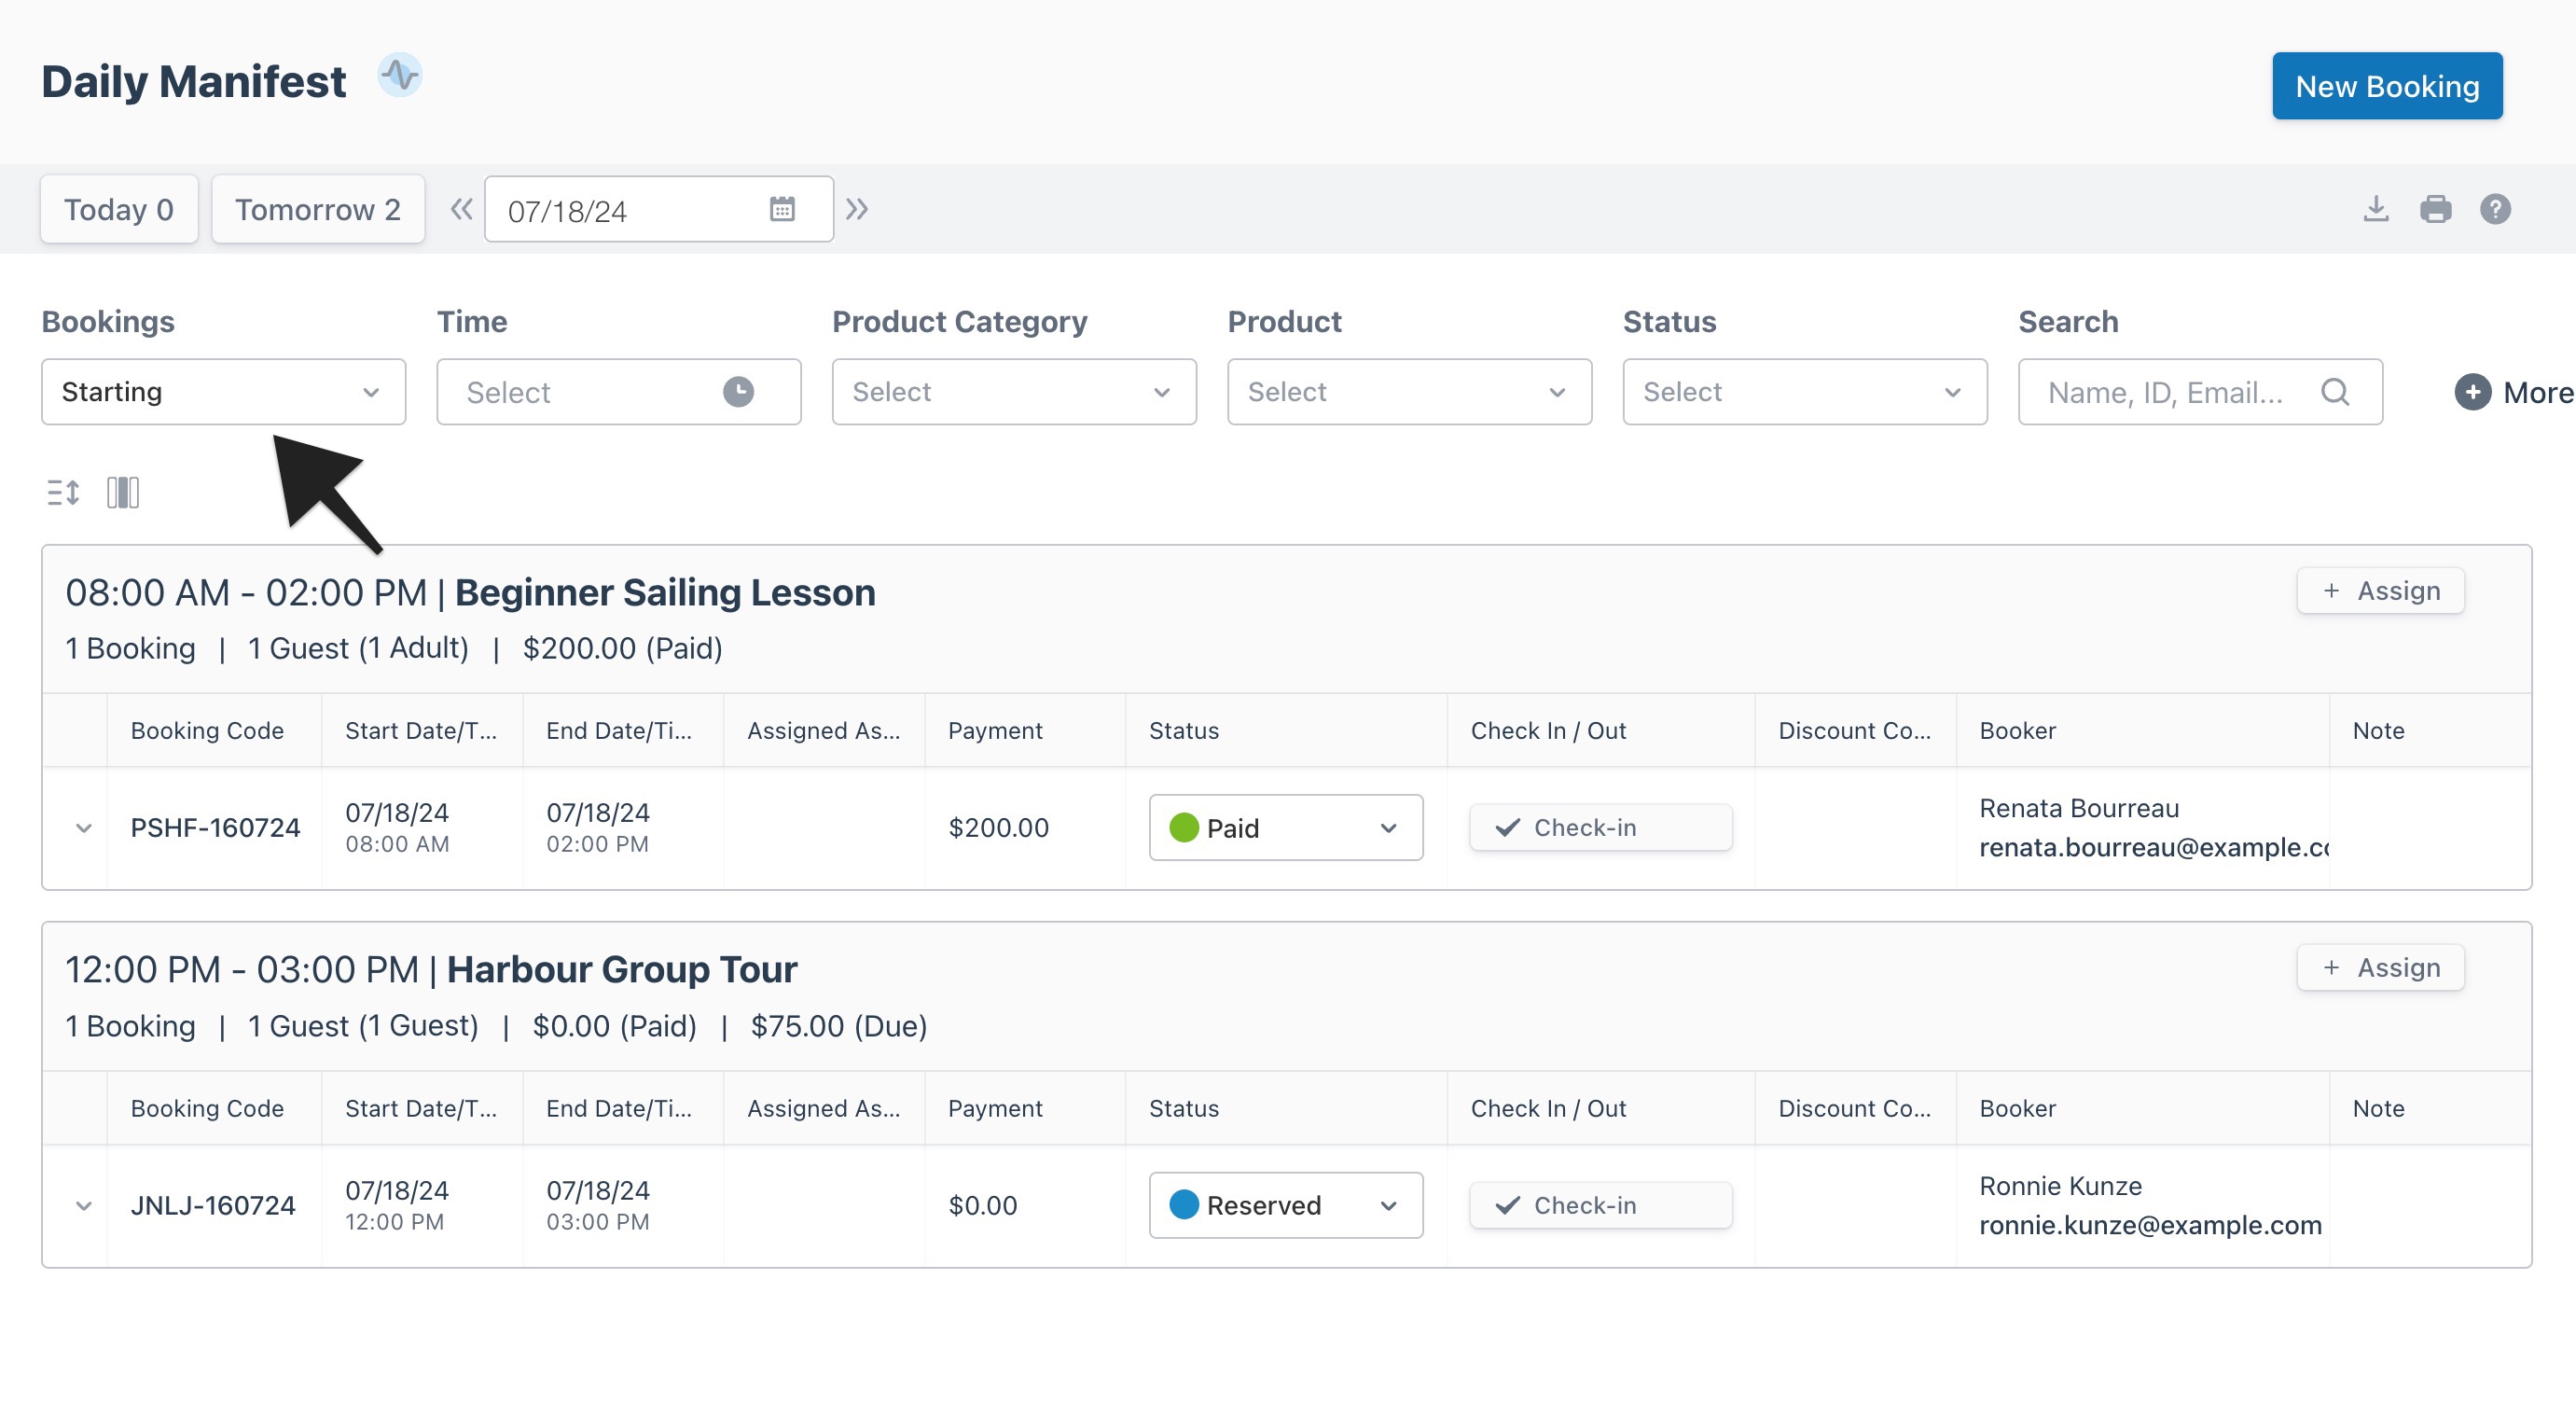Click the activity pulse icon beside Daily Manifest
This screenshot has height=1418, width=2576.
400,76
